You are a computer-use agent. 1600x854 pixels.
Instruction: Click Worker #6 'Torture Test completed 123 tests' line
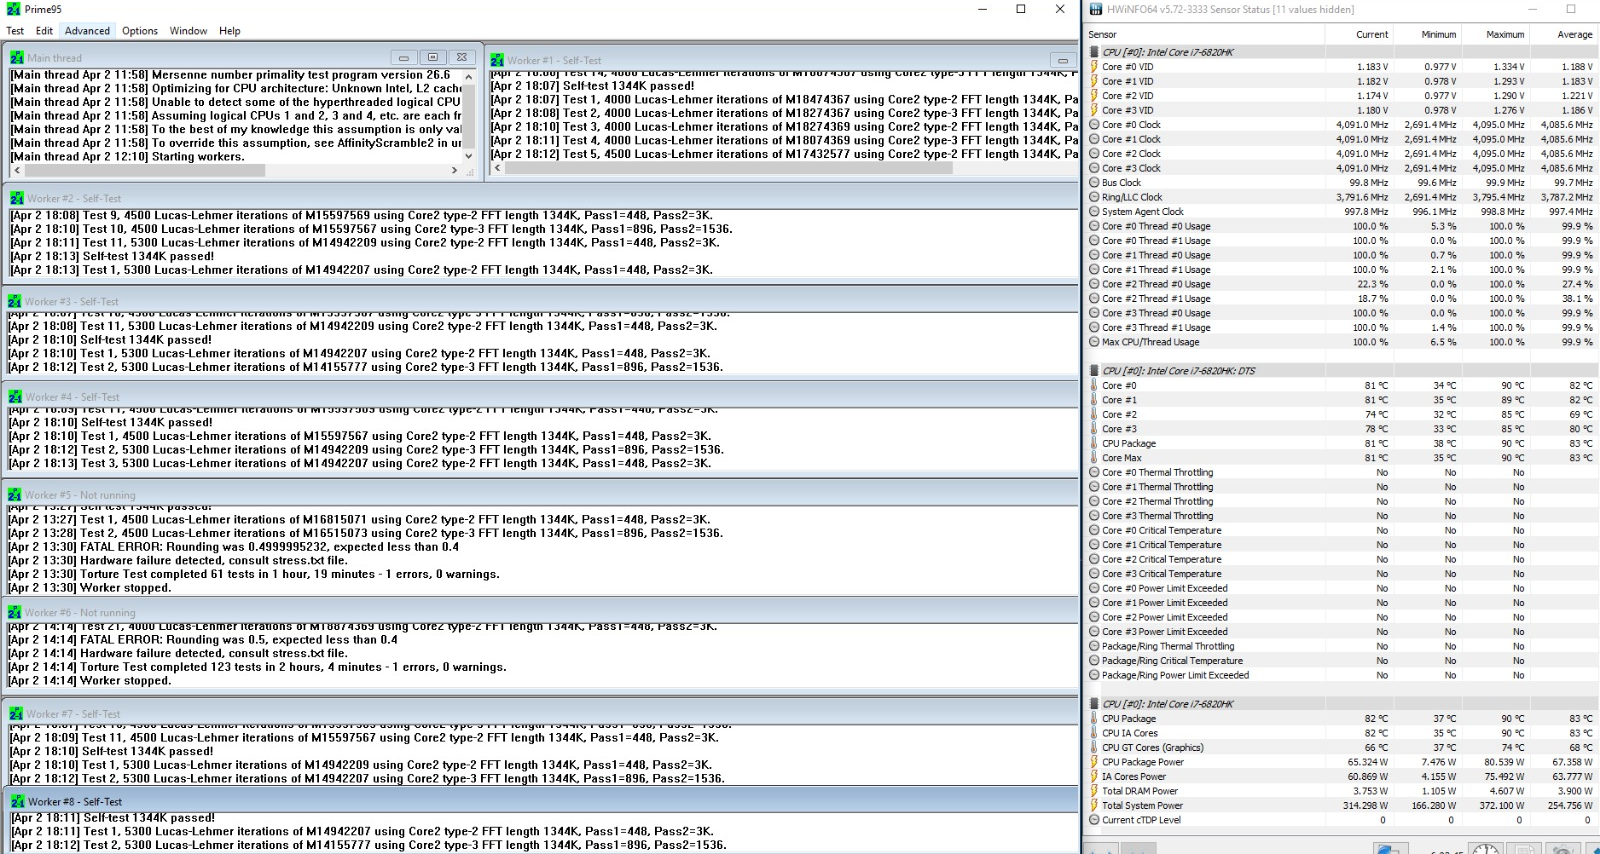coord(258,667)
